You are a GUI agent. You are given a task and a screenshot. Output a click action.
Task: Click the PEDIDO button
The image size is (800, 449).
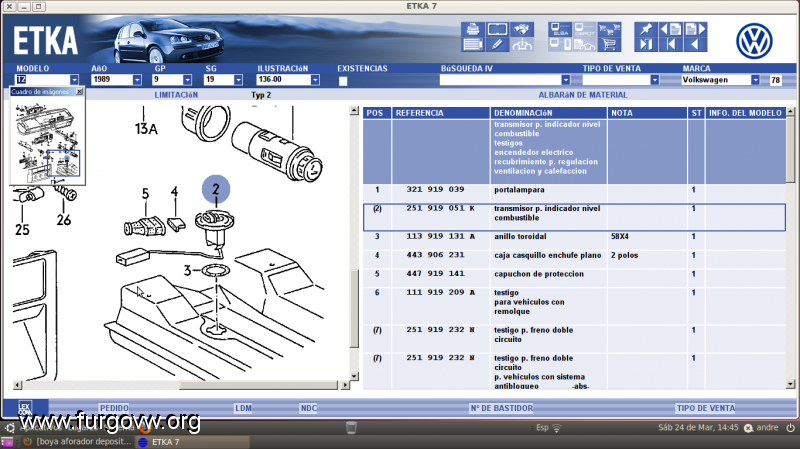click(114, 408)
